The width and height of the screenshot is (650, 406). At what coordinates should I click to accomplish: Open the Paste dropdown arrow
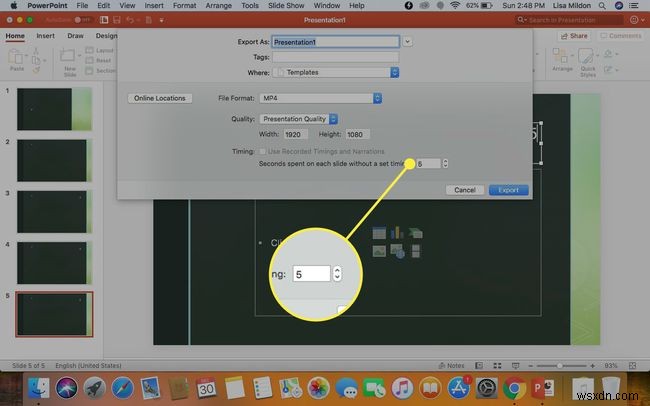coord(27,55)
